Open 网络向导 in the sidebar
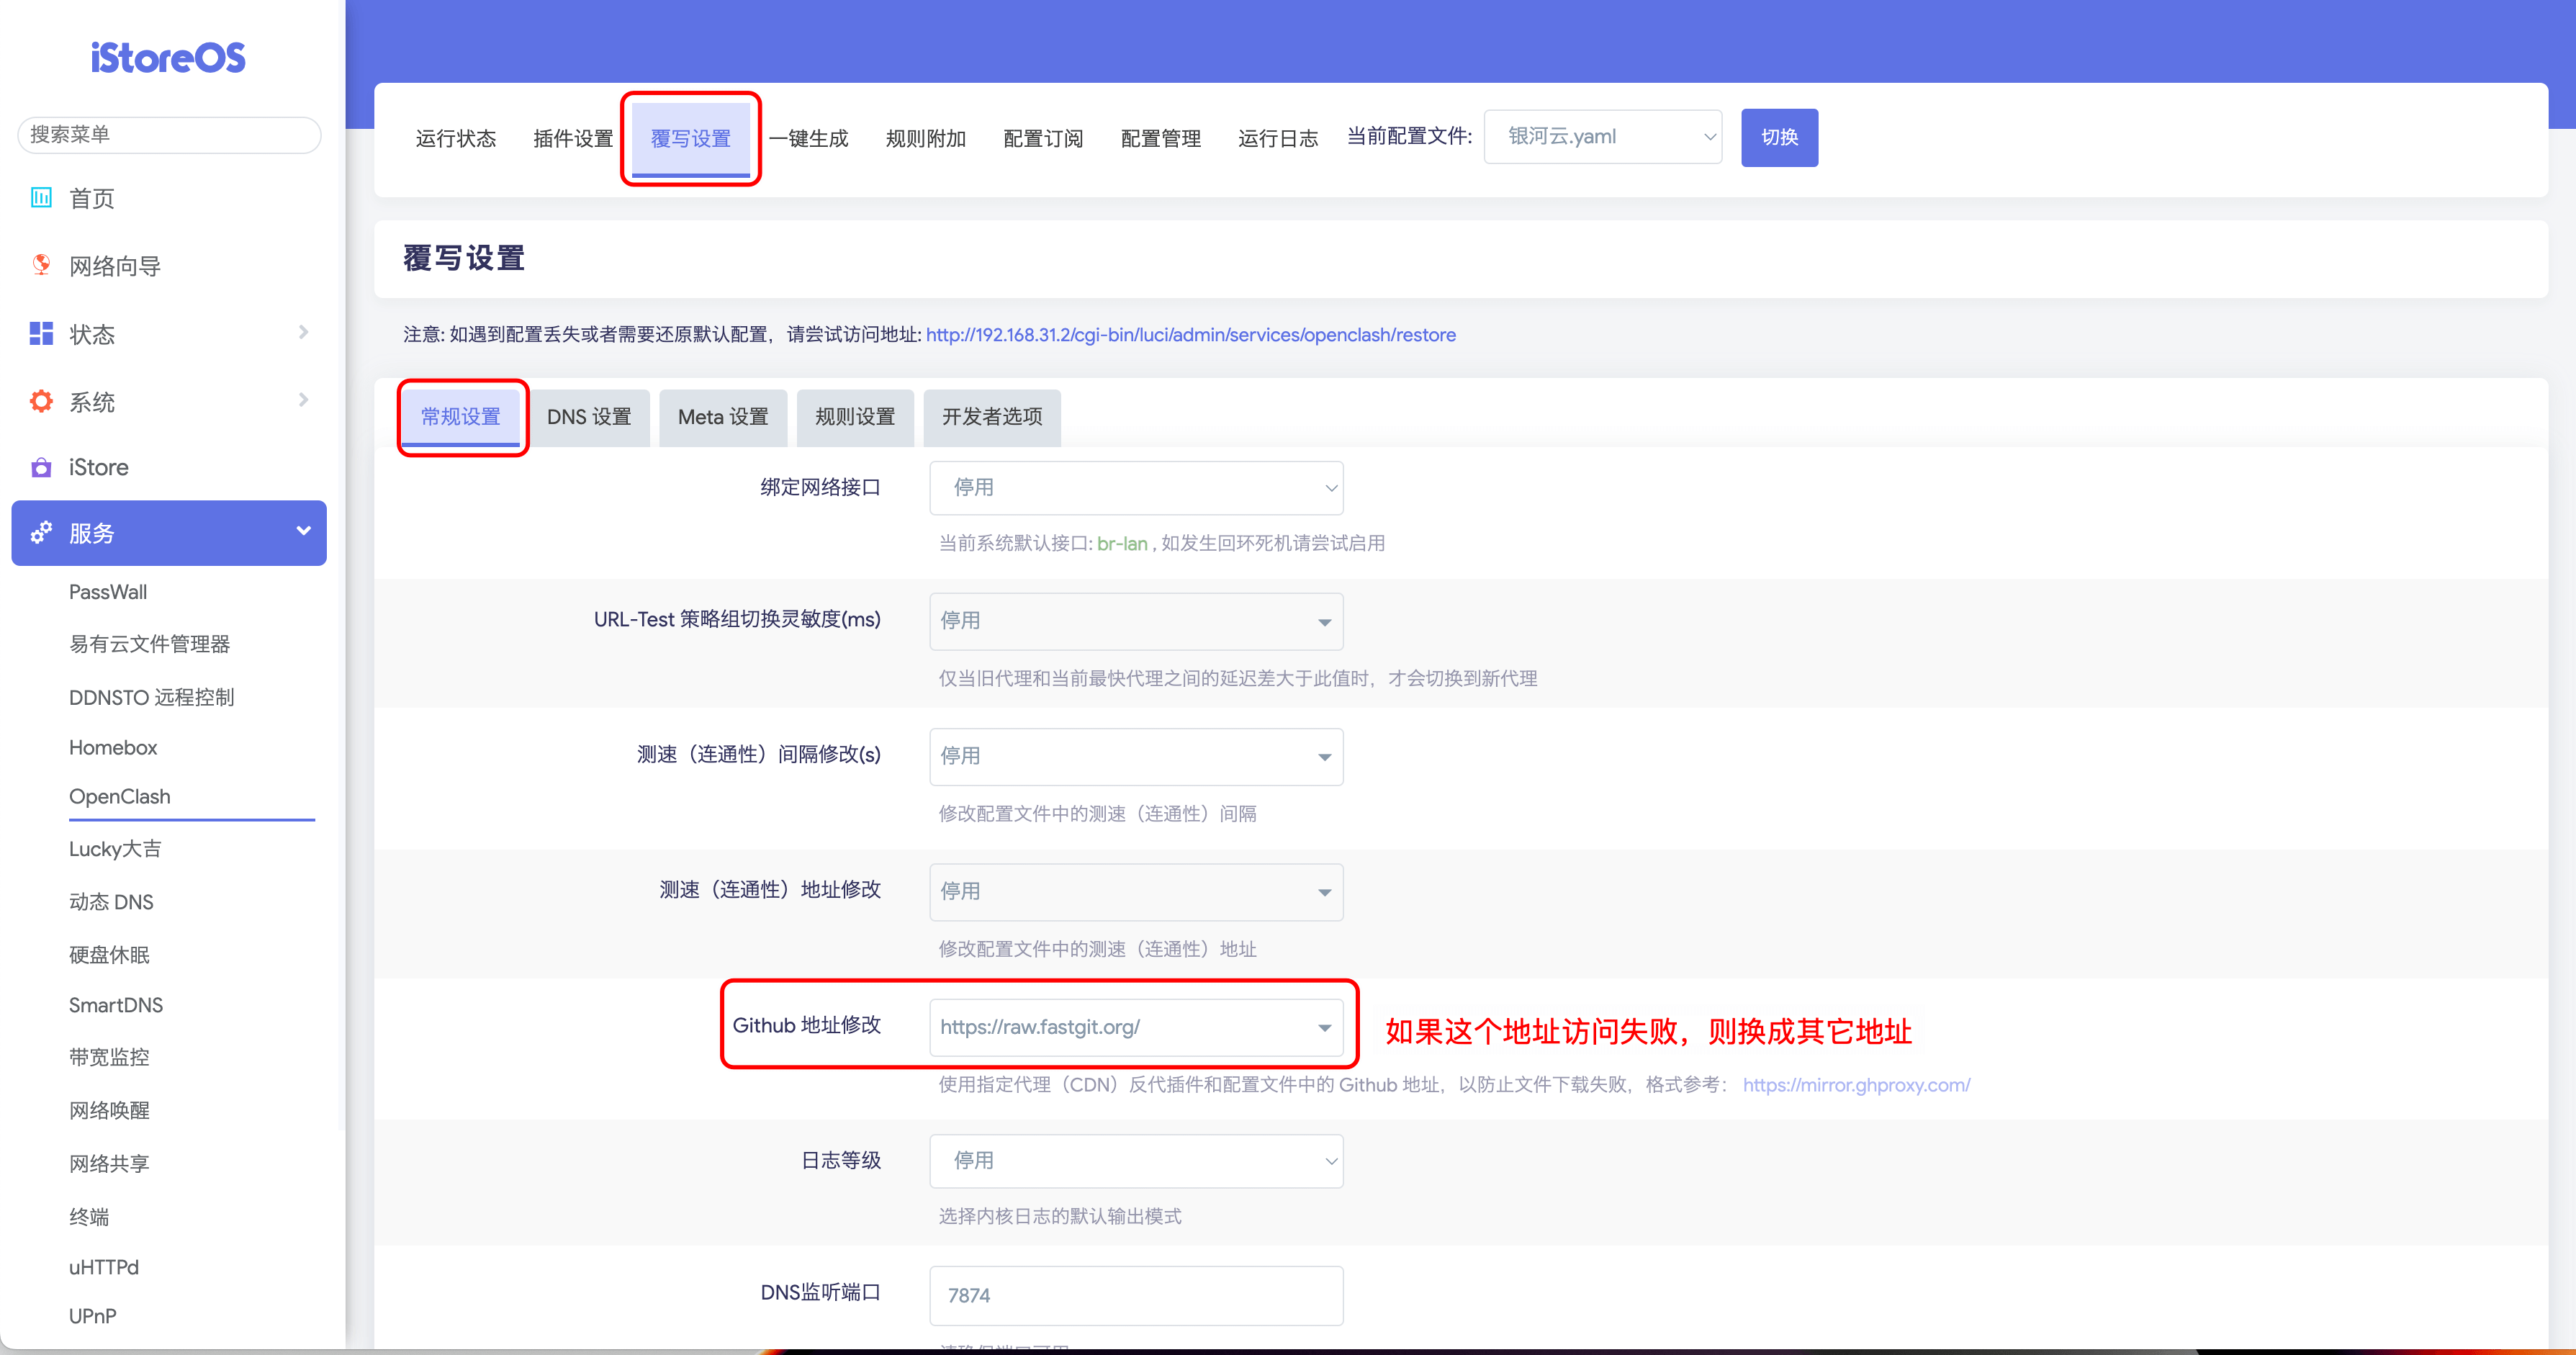This screenshot has width=2576, height=1355. coord(115,266)
